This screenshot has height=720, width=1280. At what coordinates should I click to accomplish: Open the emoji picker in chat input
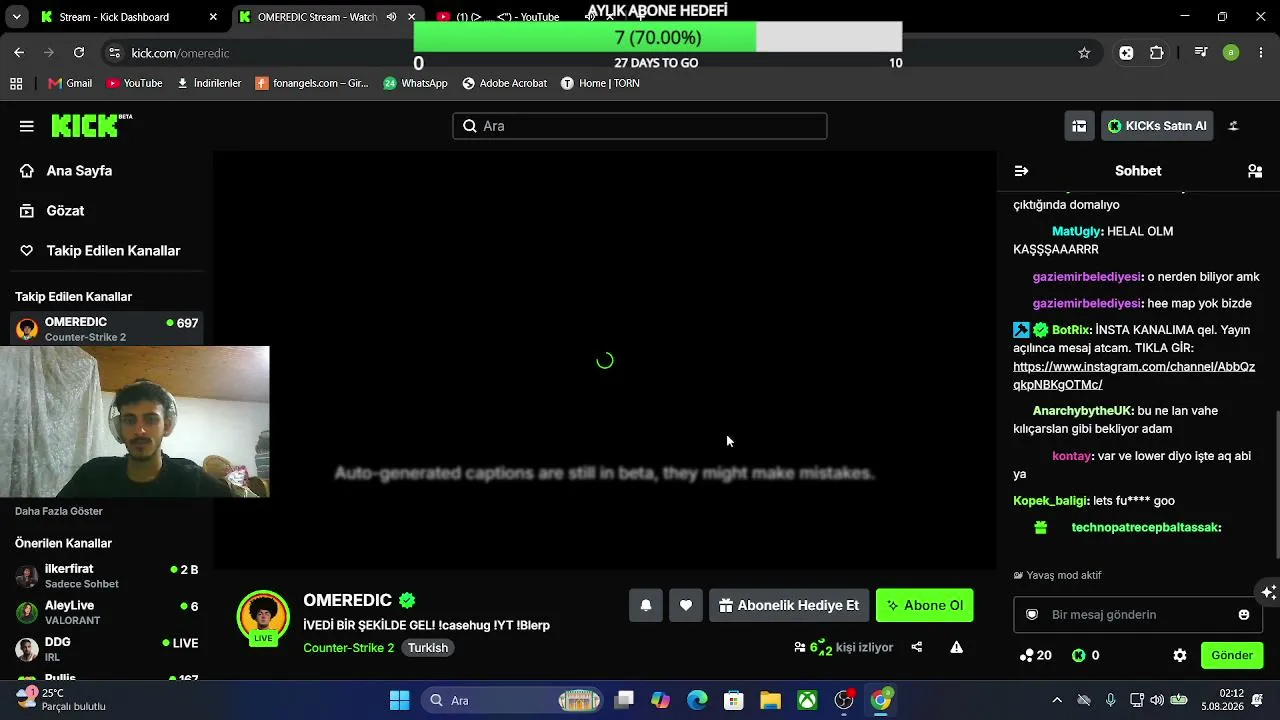click(x=1244, y=615)
